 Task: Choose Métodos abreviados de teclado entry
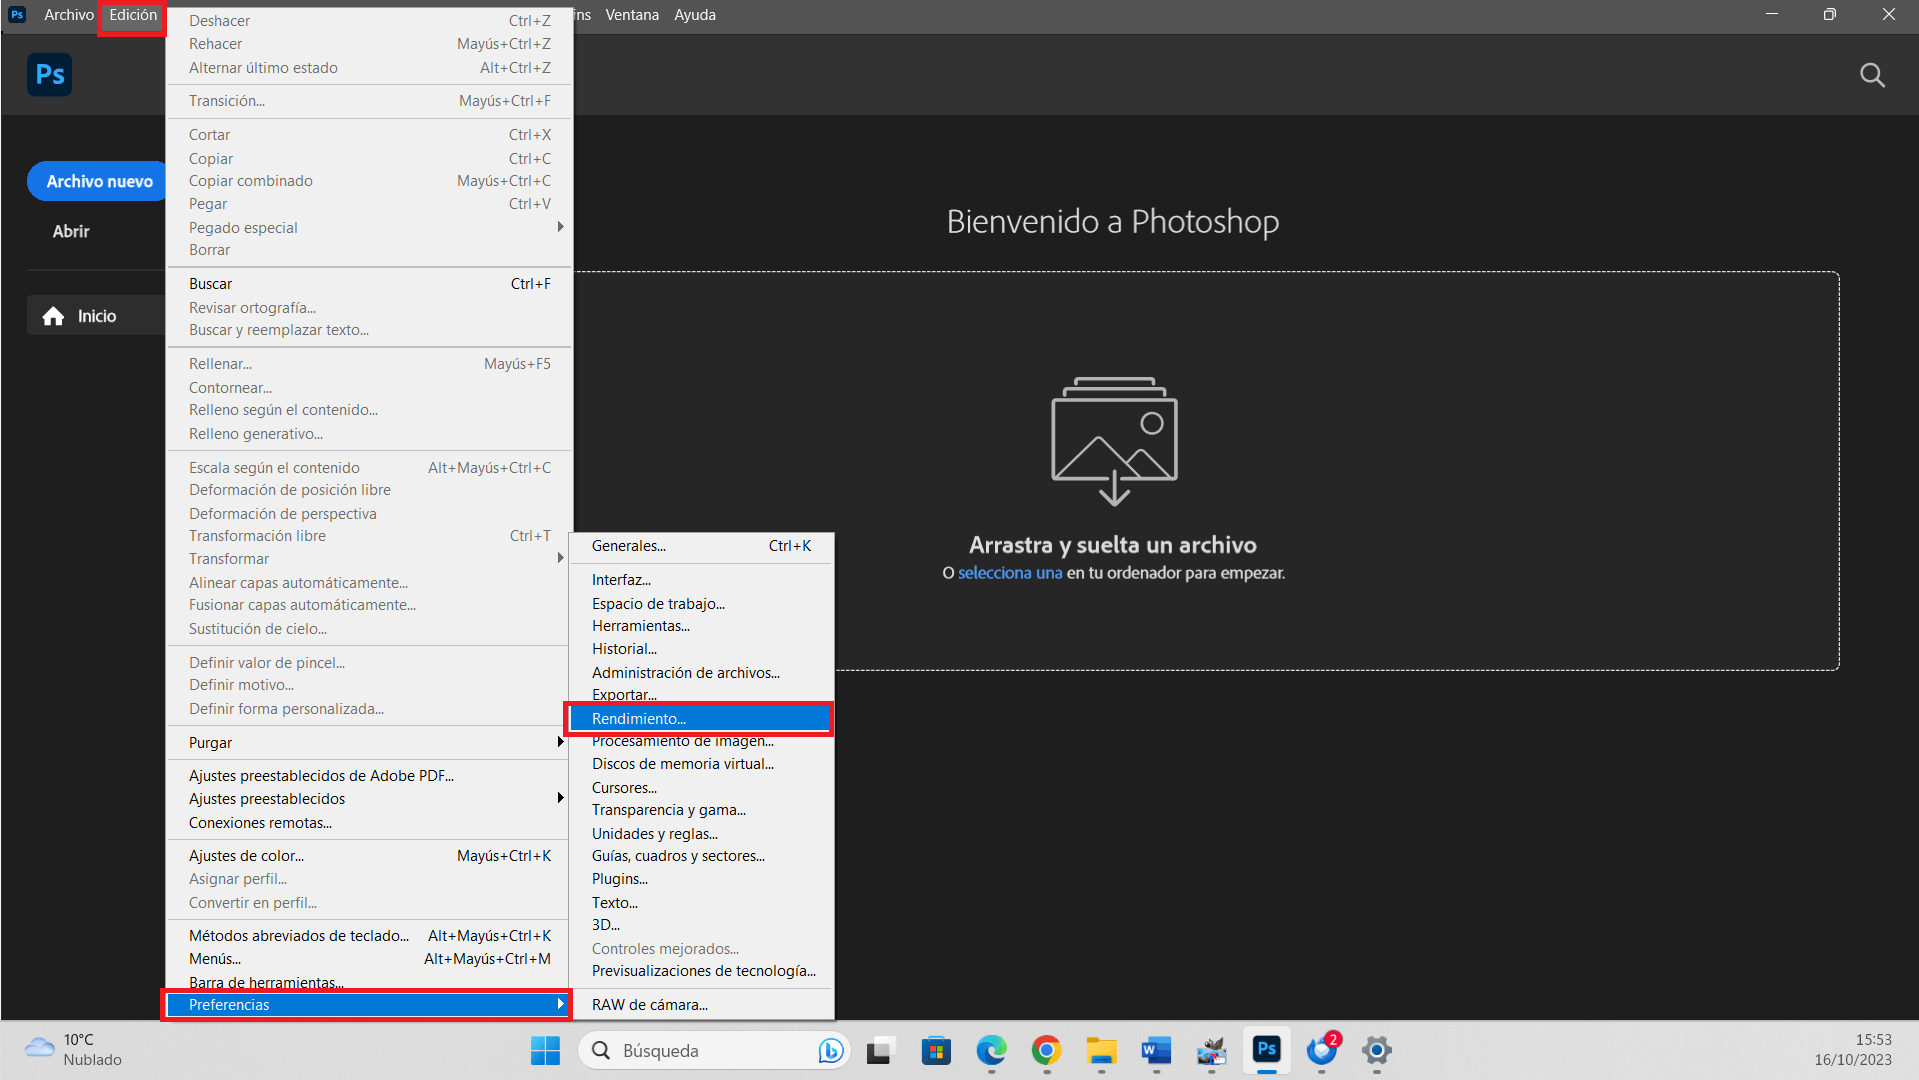369,936
